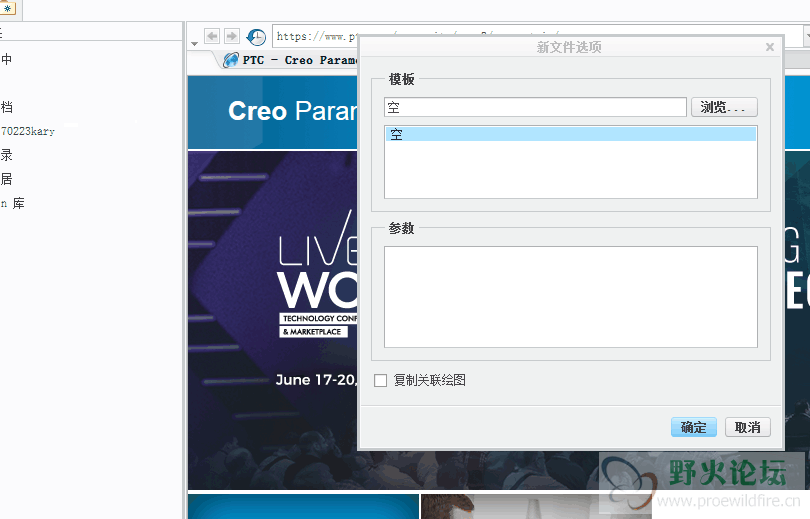Cancel with the 取消 button

747,427
